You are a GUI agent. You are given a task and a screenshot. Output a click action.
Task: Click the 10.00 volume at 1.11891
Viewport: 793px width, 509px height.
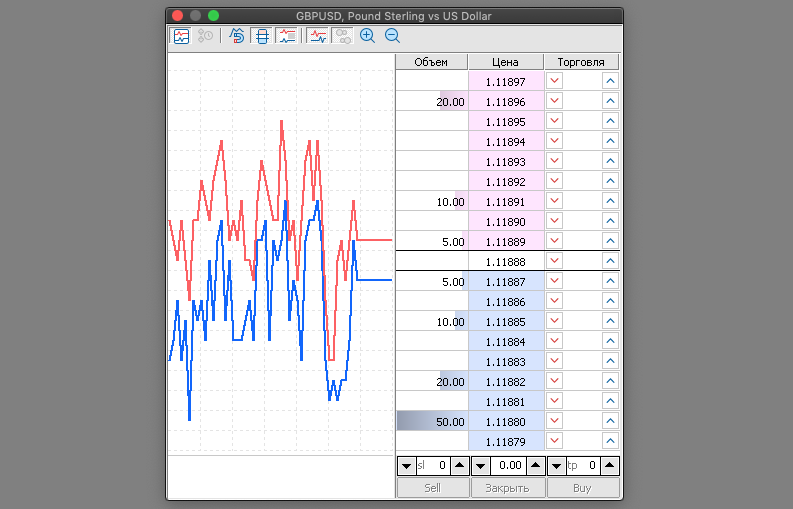tap(432, 201)
